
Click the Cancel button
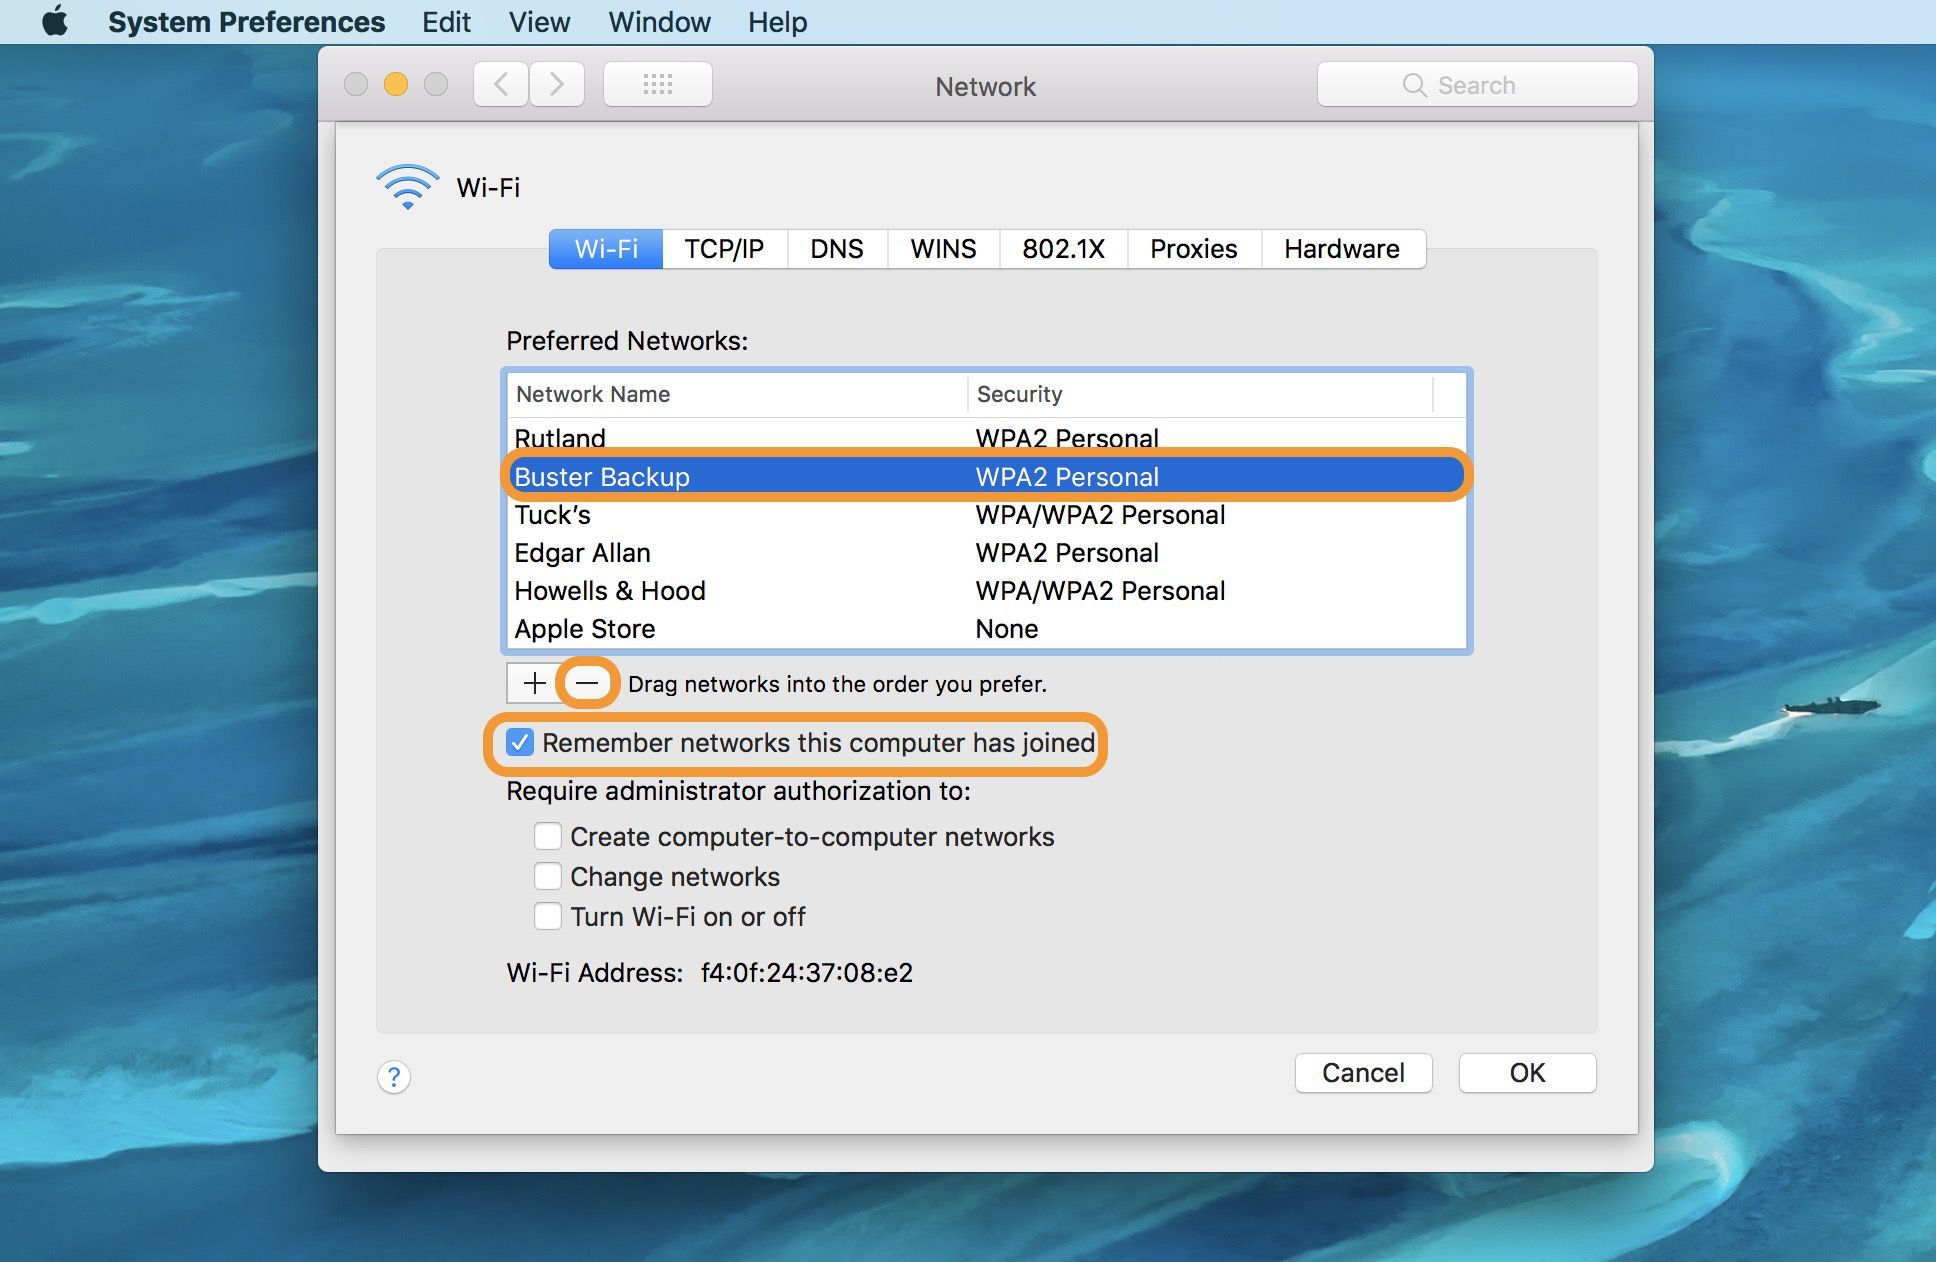click(x=1363, y=1073)
